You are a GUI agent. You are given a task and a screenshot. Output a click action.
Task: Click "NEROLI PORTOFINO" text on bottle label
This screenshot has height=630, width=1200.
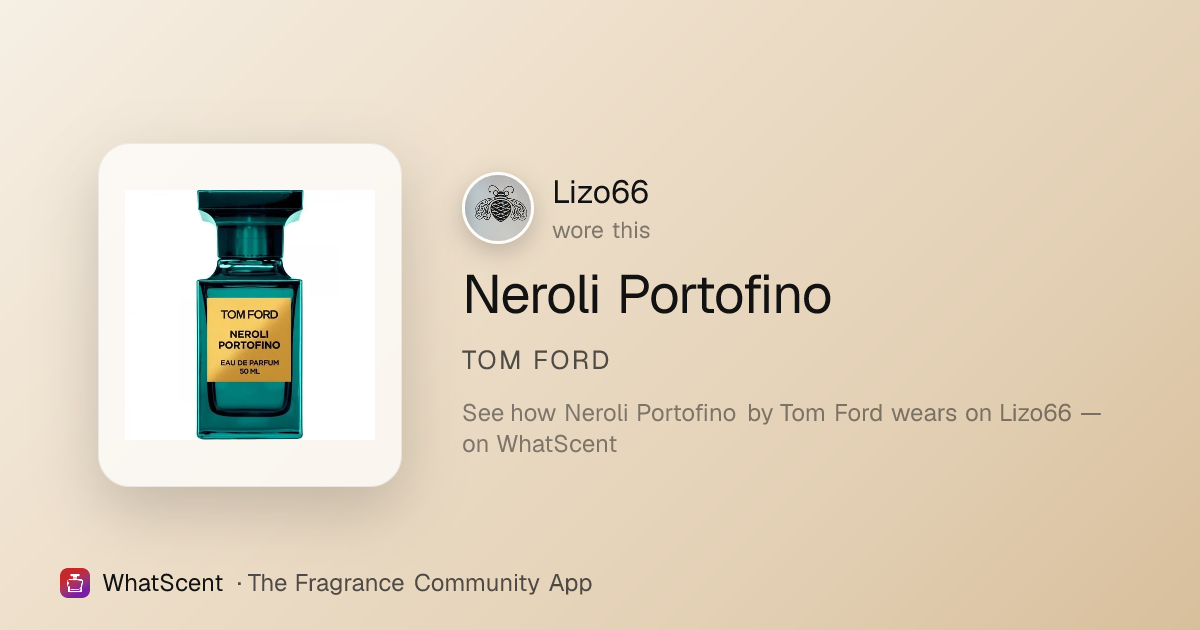[x=250, y=340]
